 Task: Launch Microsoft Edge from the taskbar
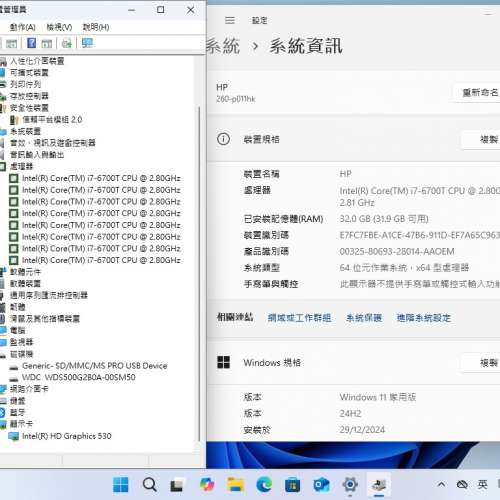tap(264, 485)
